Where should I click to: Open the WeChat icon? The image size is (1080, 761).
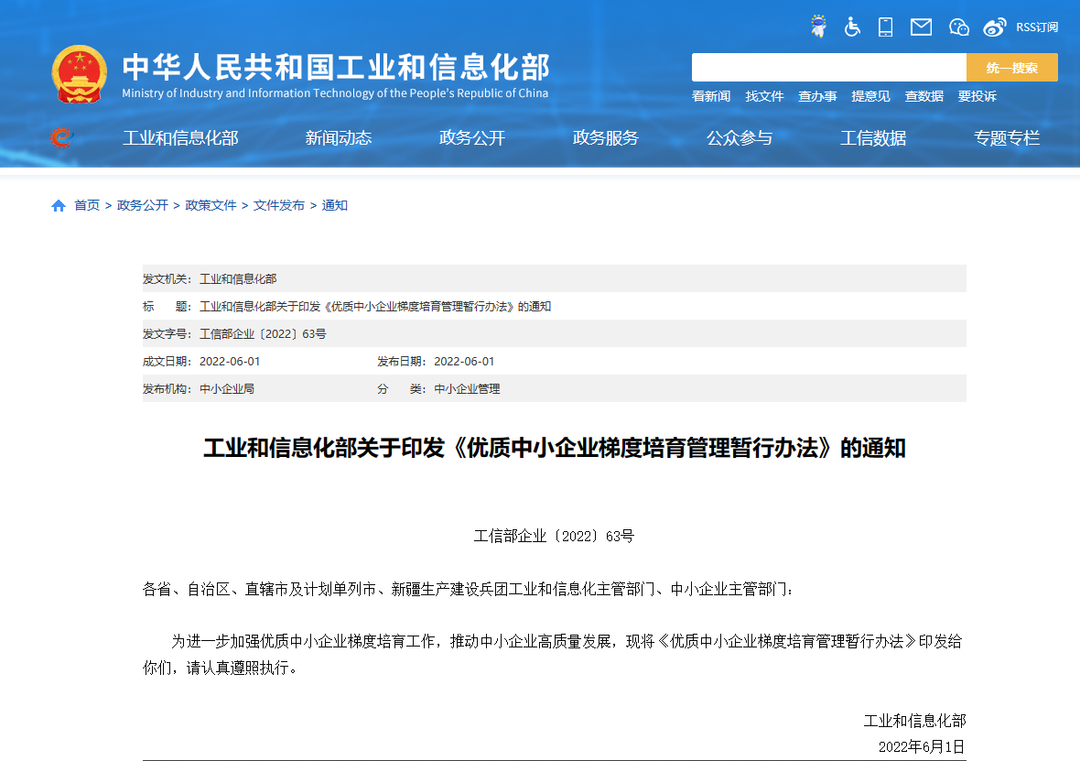(959, 27)
